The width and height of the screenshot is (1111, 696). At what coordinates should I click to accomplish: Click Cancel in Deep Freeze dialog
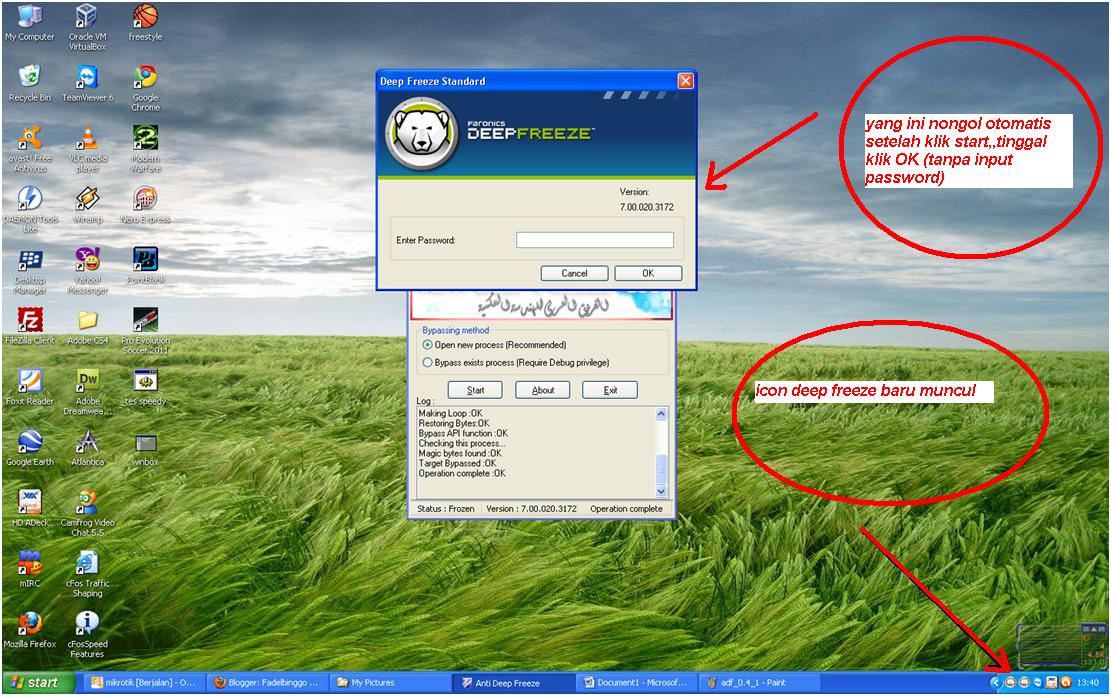pyautogui.click(x=574, y=273)
